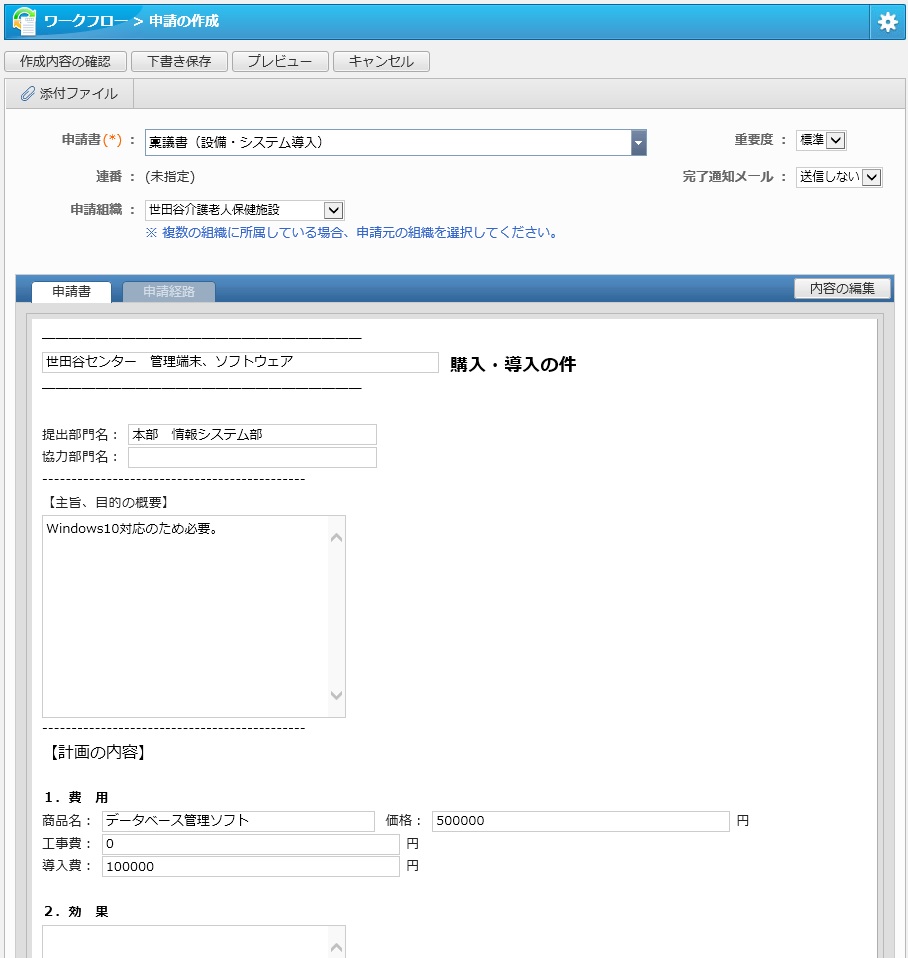Click the subject title input field
Image resolution: width=908 pixels, height=958 pixels.
[x=240, y=362]
